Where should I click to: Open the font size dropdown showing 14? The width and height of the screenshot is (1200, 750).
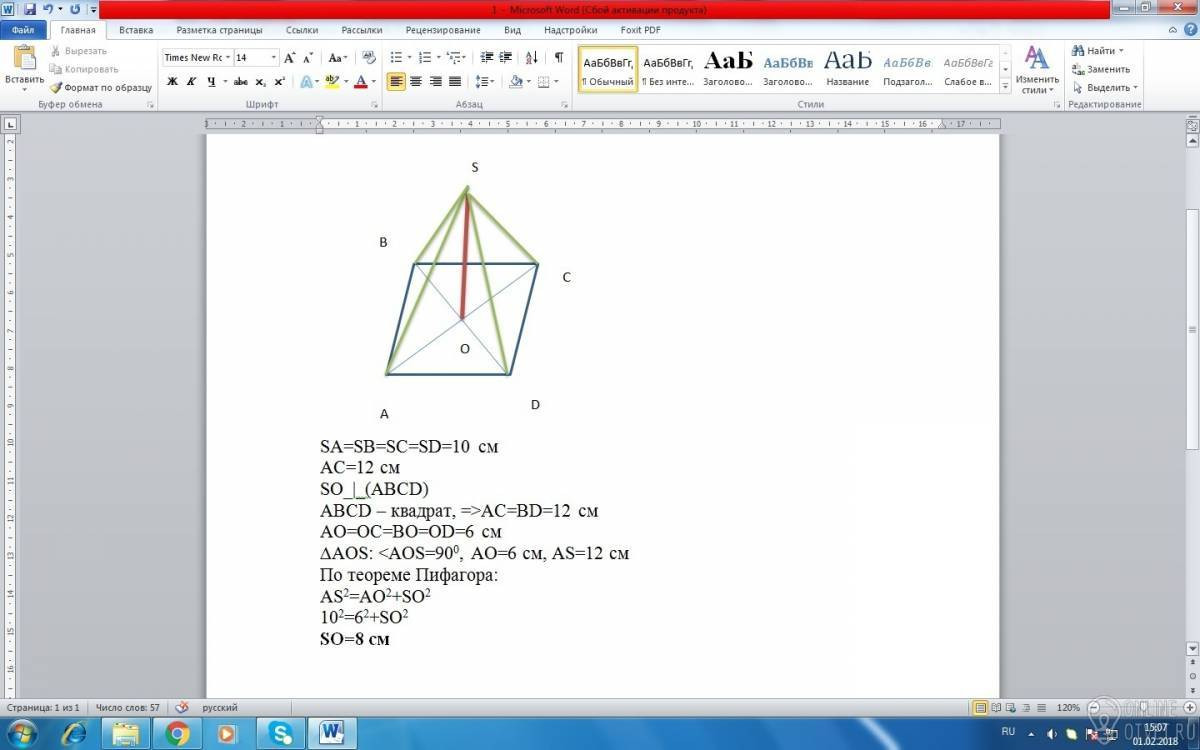pyautogui.click(x=255, y=58)
